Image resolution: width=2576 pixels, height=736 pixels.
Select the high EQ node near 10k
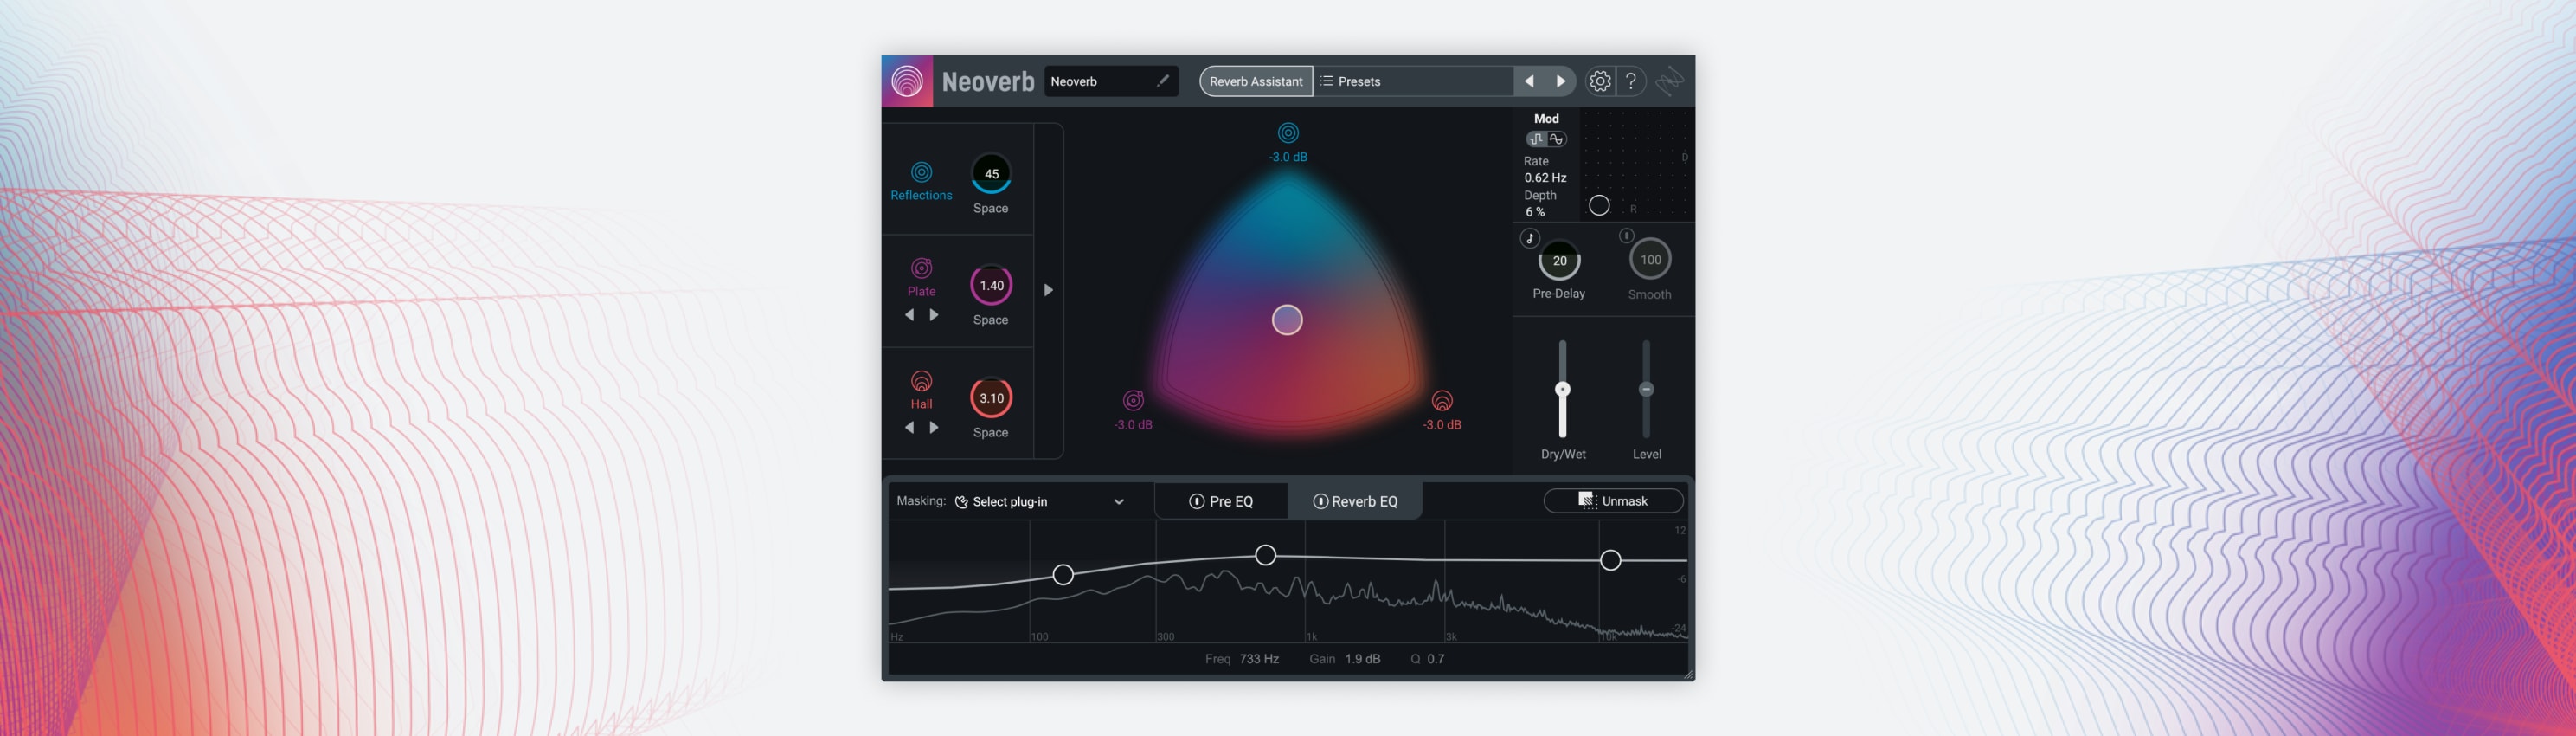(1610, 560)
